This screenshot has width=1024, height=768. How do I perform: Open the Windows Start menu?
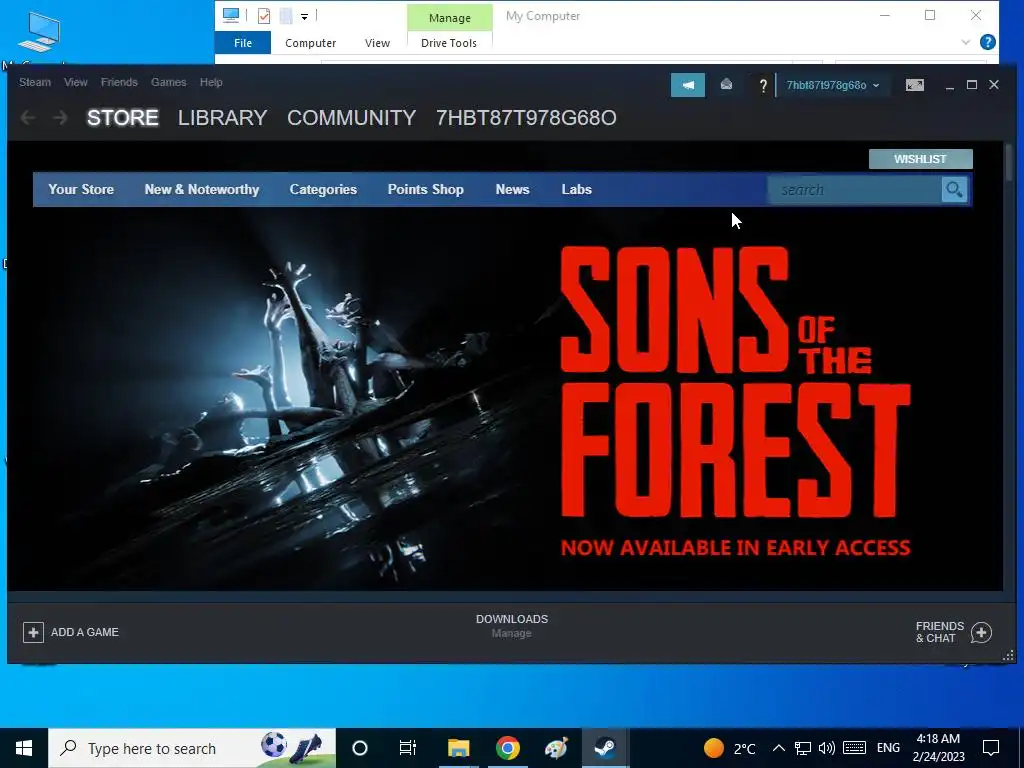point(24,748)
